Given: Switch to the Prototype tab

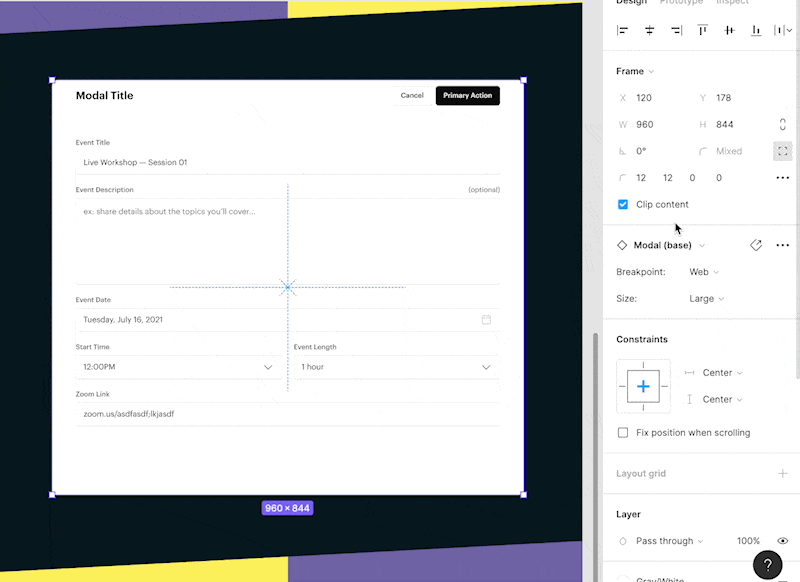Looking at the screenshot, I should pyautogui.click(x=679, y=2).
